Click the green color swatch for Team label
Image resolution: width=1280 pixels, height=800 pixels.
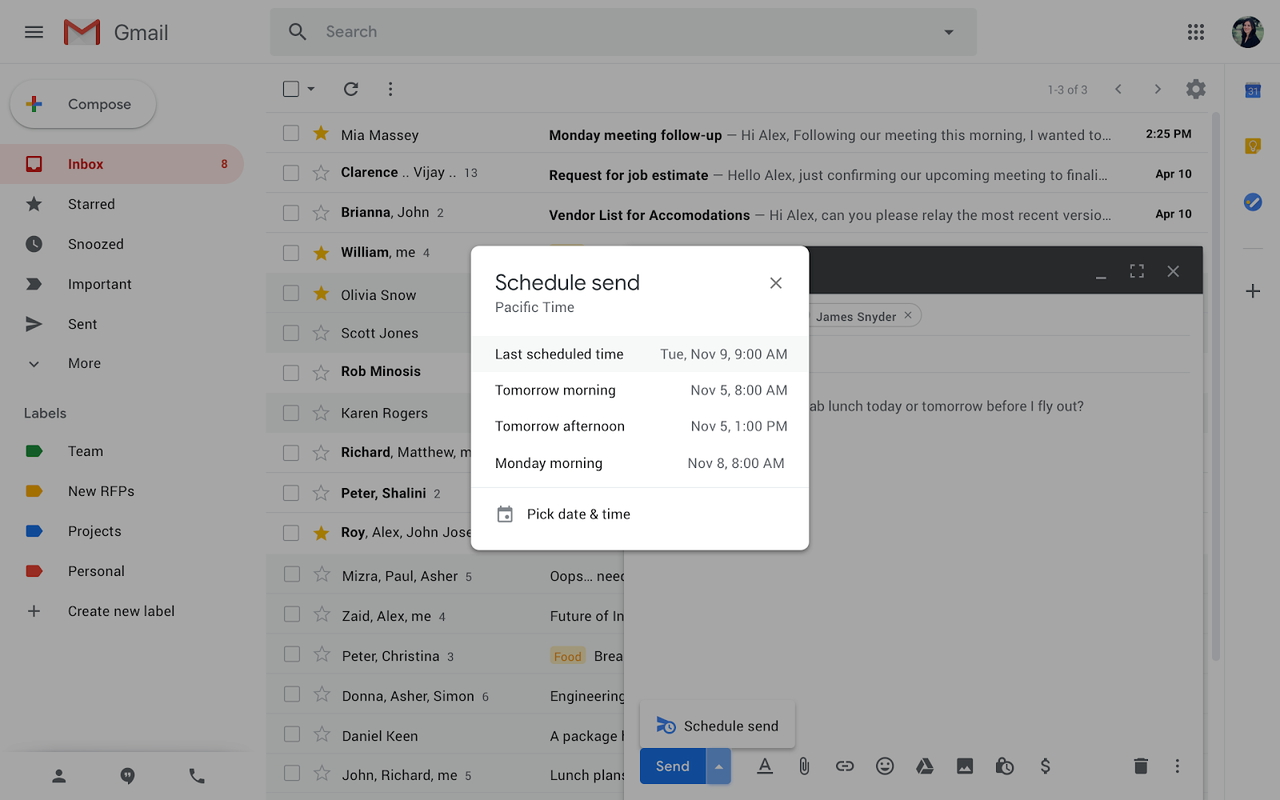tap(33, 451)
